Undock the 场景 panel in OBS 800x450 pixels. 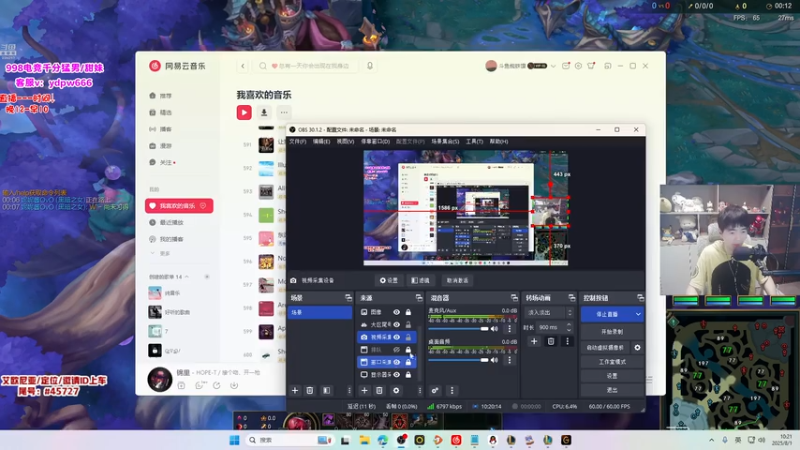pos(348,297)
